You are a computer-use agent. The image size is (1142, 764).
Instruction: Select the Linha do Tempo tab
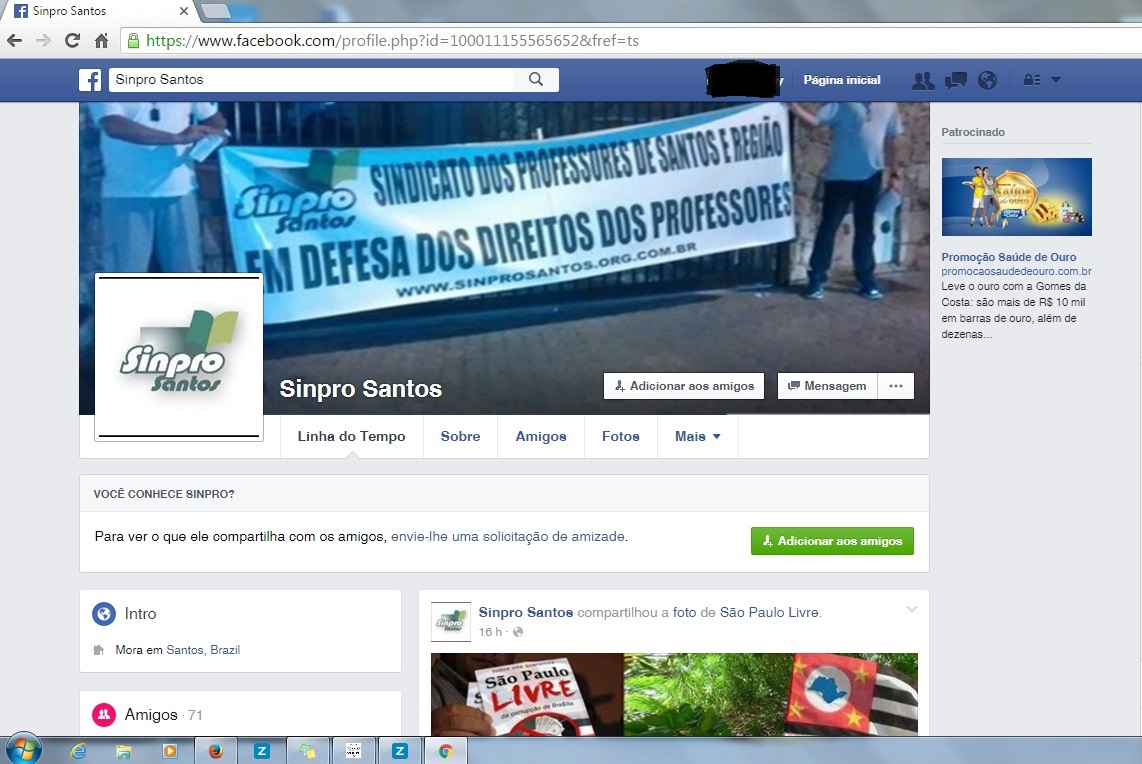[x=352, y=436]
